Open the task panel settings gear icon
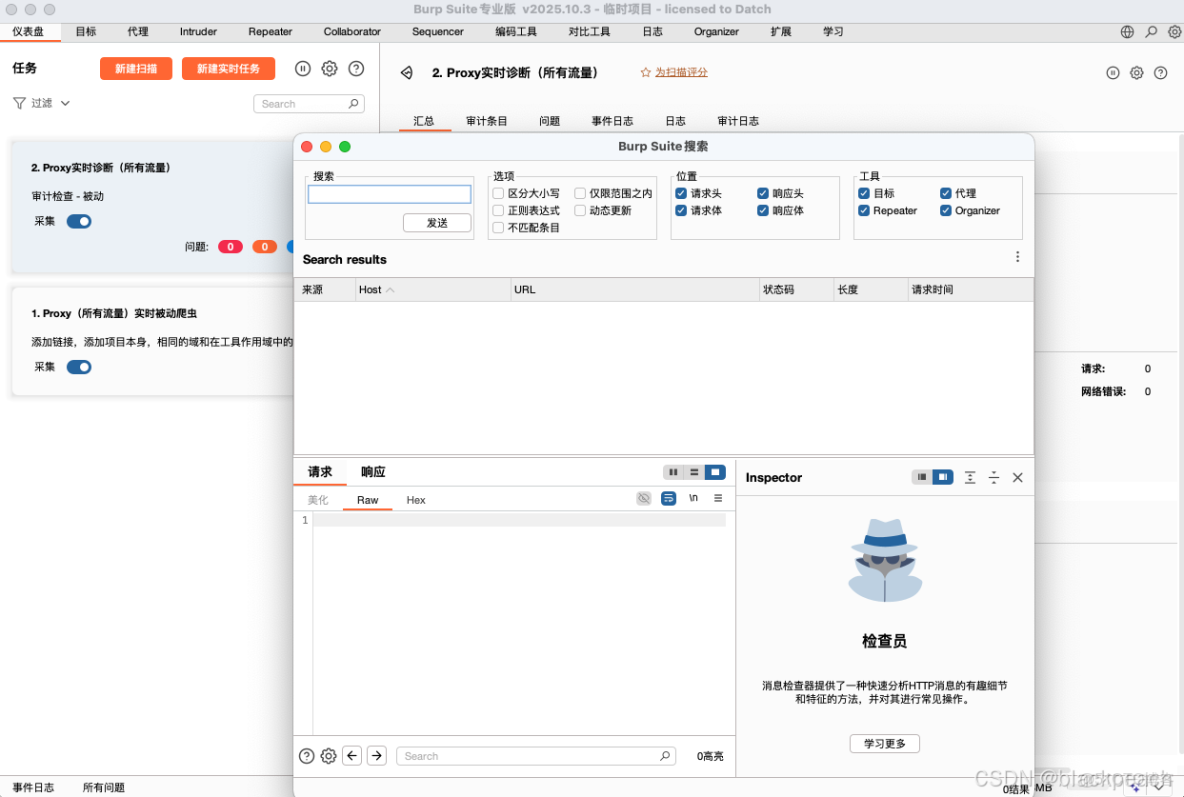Viewport: 1184px width, 797px height. [330, 68]
